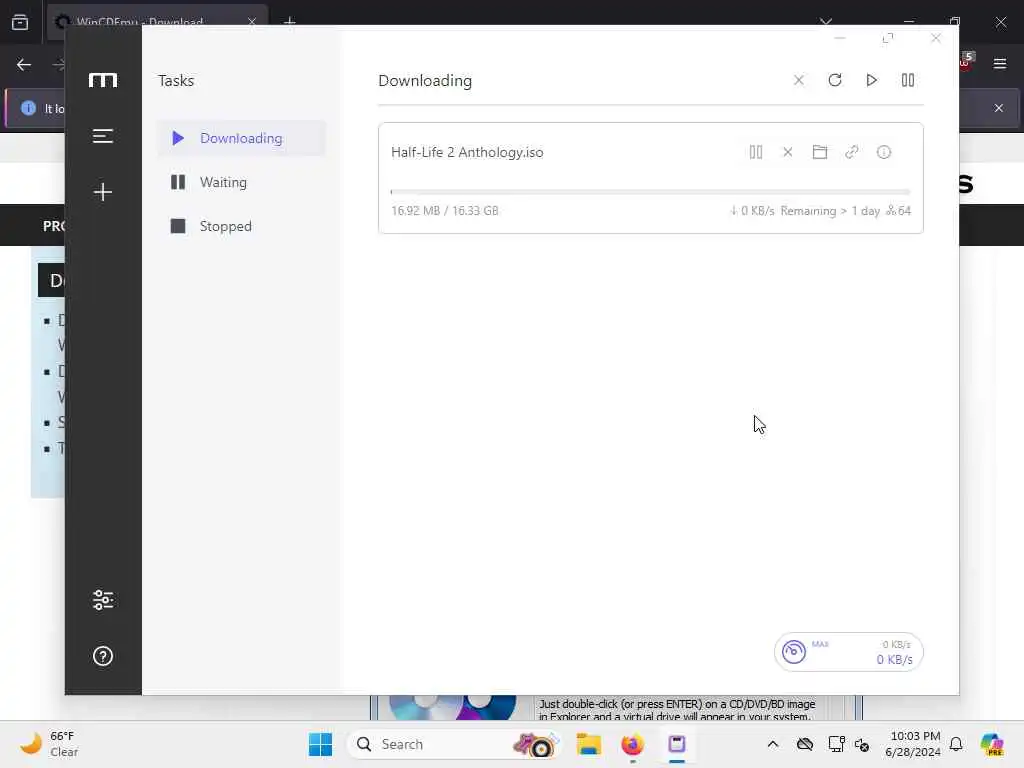Viewport: 1024px width, 768px height.
Task: Open the Copilot preview icon in taskbar
Action: (992, 744)
